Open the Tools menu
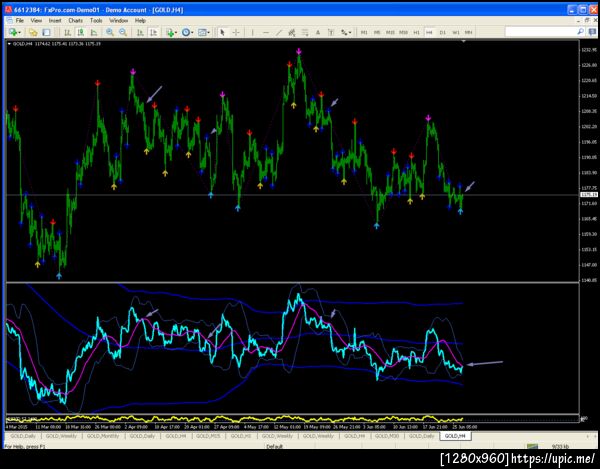600x469 pixels. pos(96,21)
